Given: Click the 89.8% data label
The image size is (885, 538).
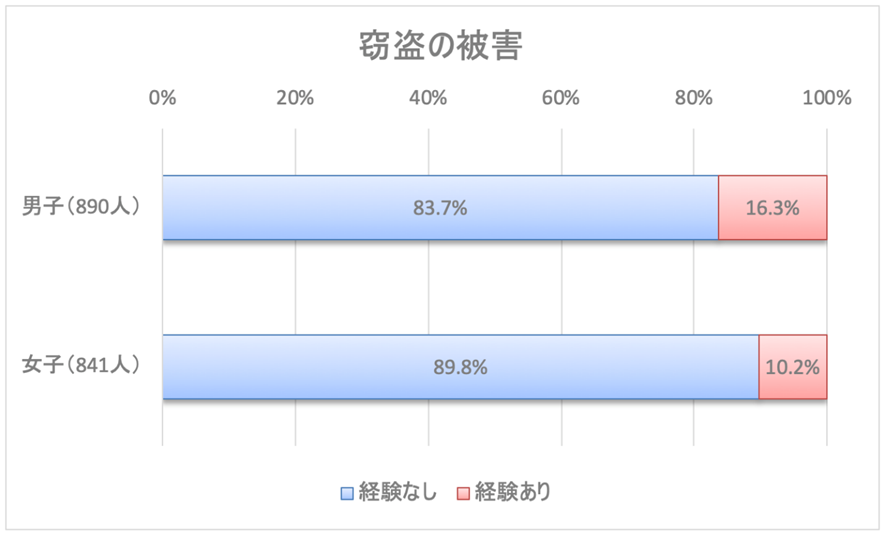Looking at the screenshot, I should [x=460, y=368].
